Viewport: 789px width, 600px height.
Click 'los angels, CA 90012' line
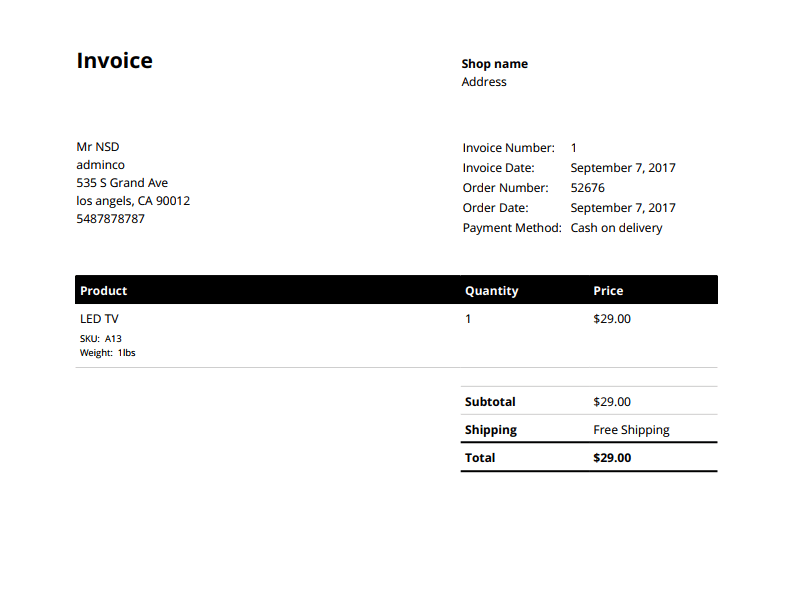coord(133,201)
